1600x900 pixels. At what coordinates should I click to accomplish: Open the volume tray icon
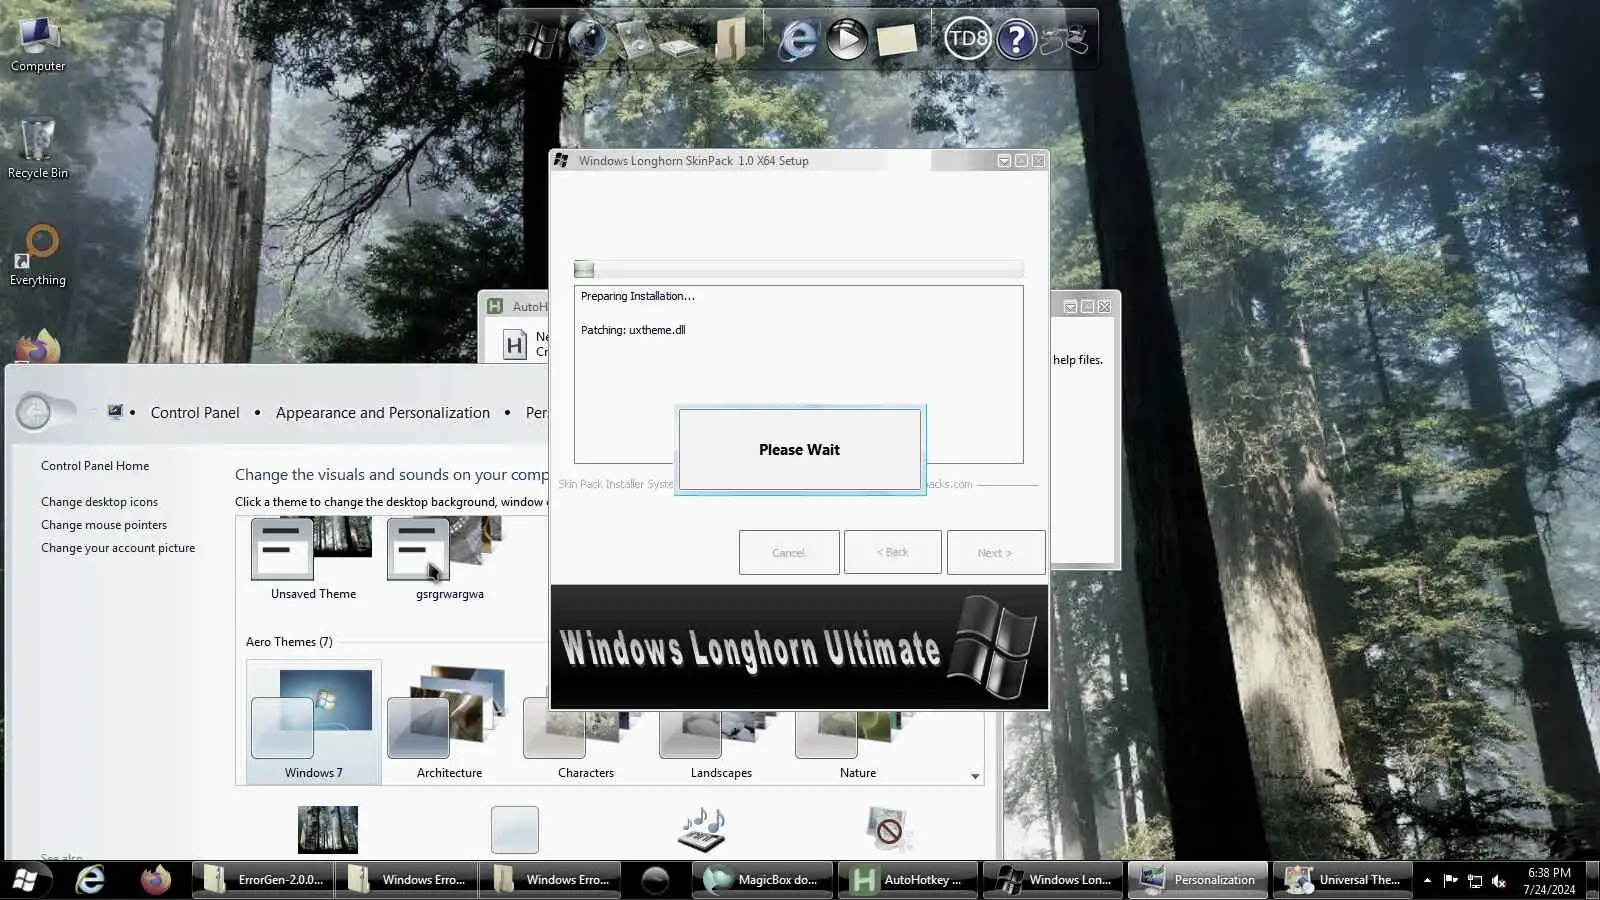[x=1498, y=880]
